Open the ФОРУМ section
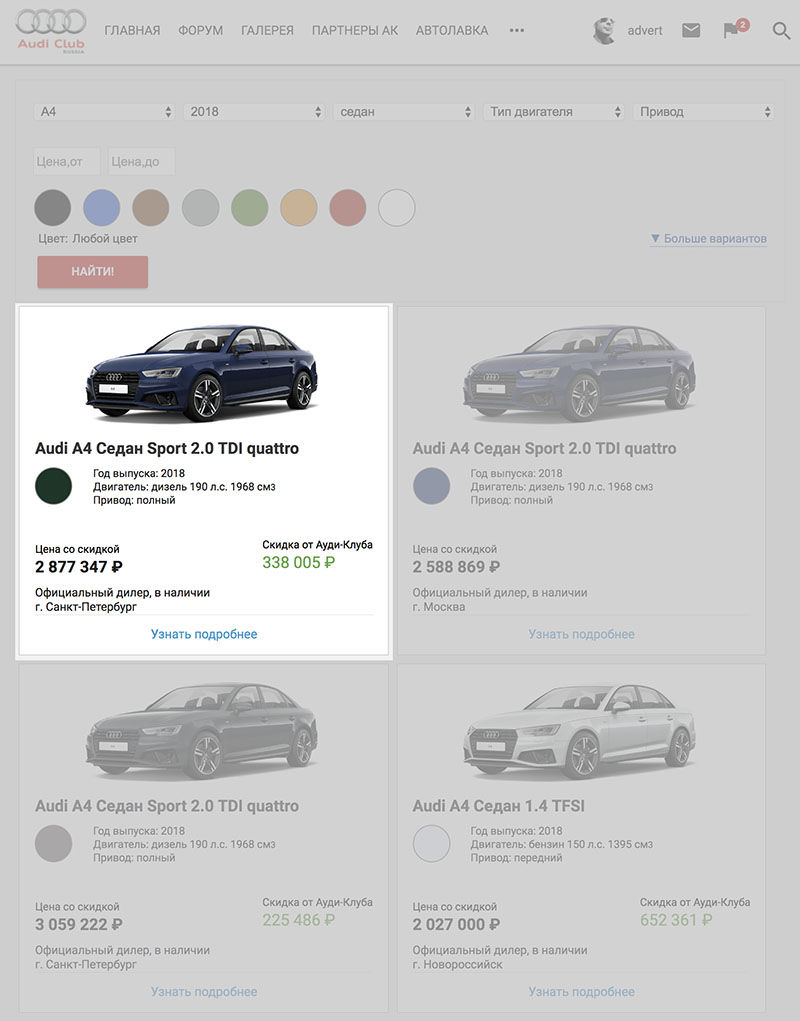800x1021 pixels. [x=200, y=31]
